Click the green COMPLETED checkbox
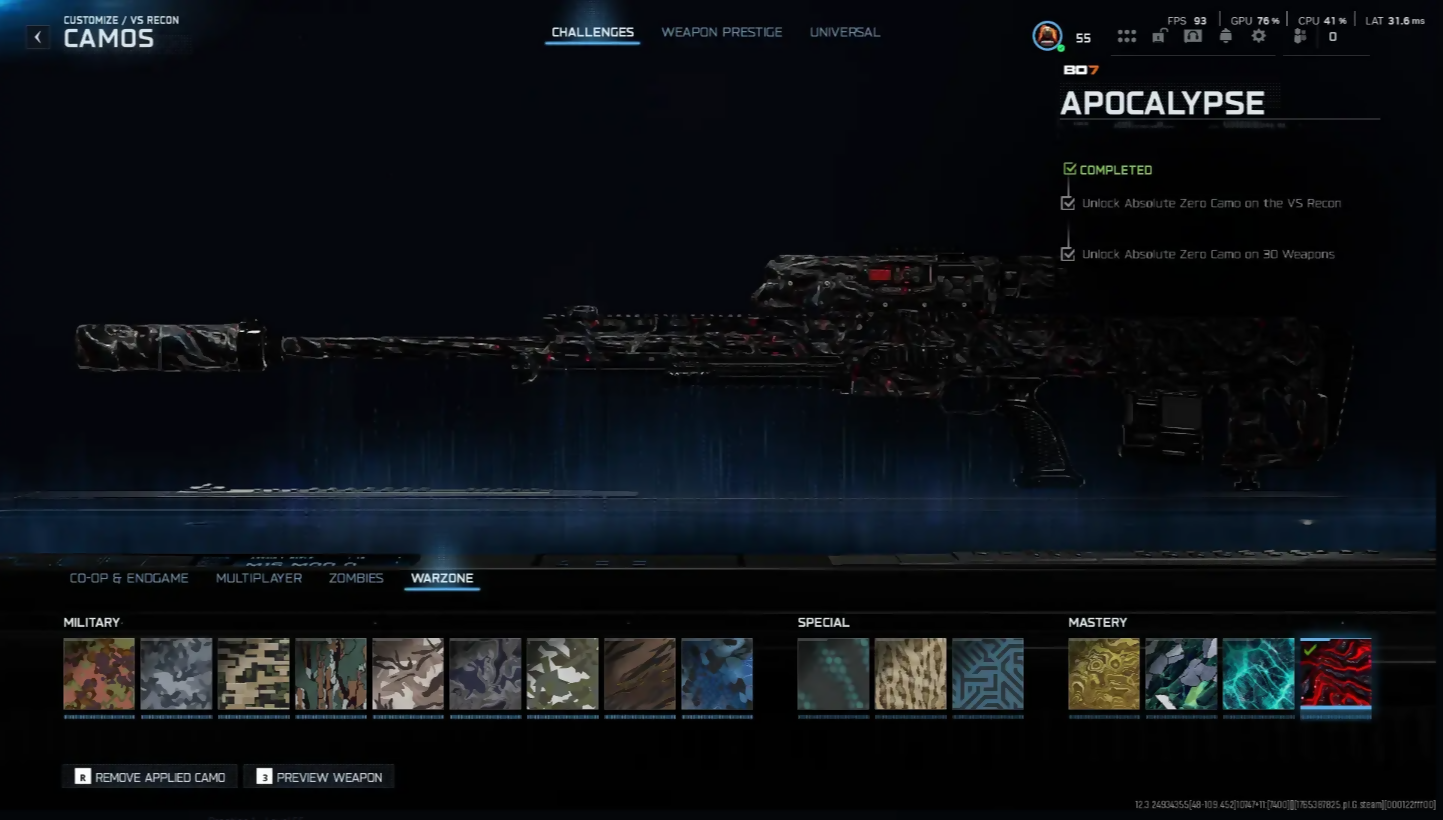Screen dimensions: 1443x820 pyautogui.click(x=1070, y=170)
